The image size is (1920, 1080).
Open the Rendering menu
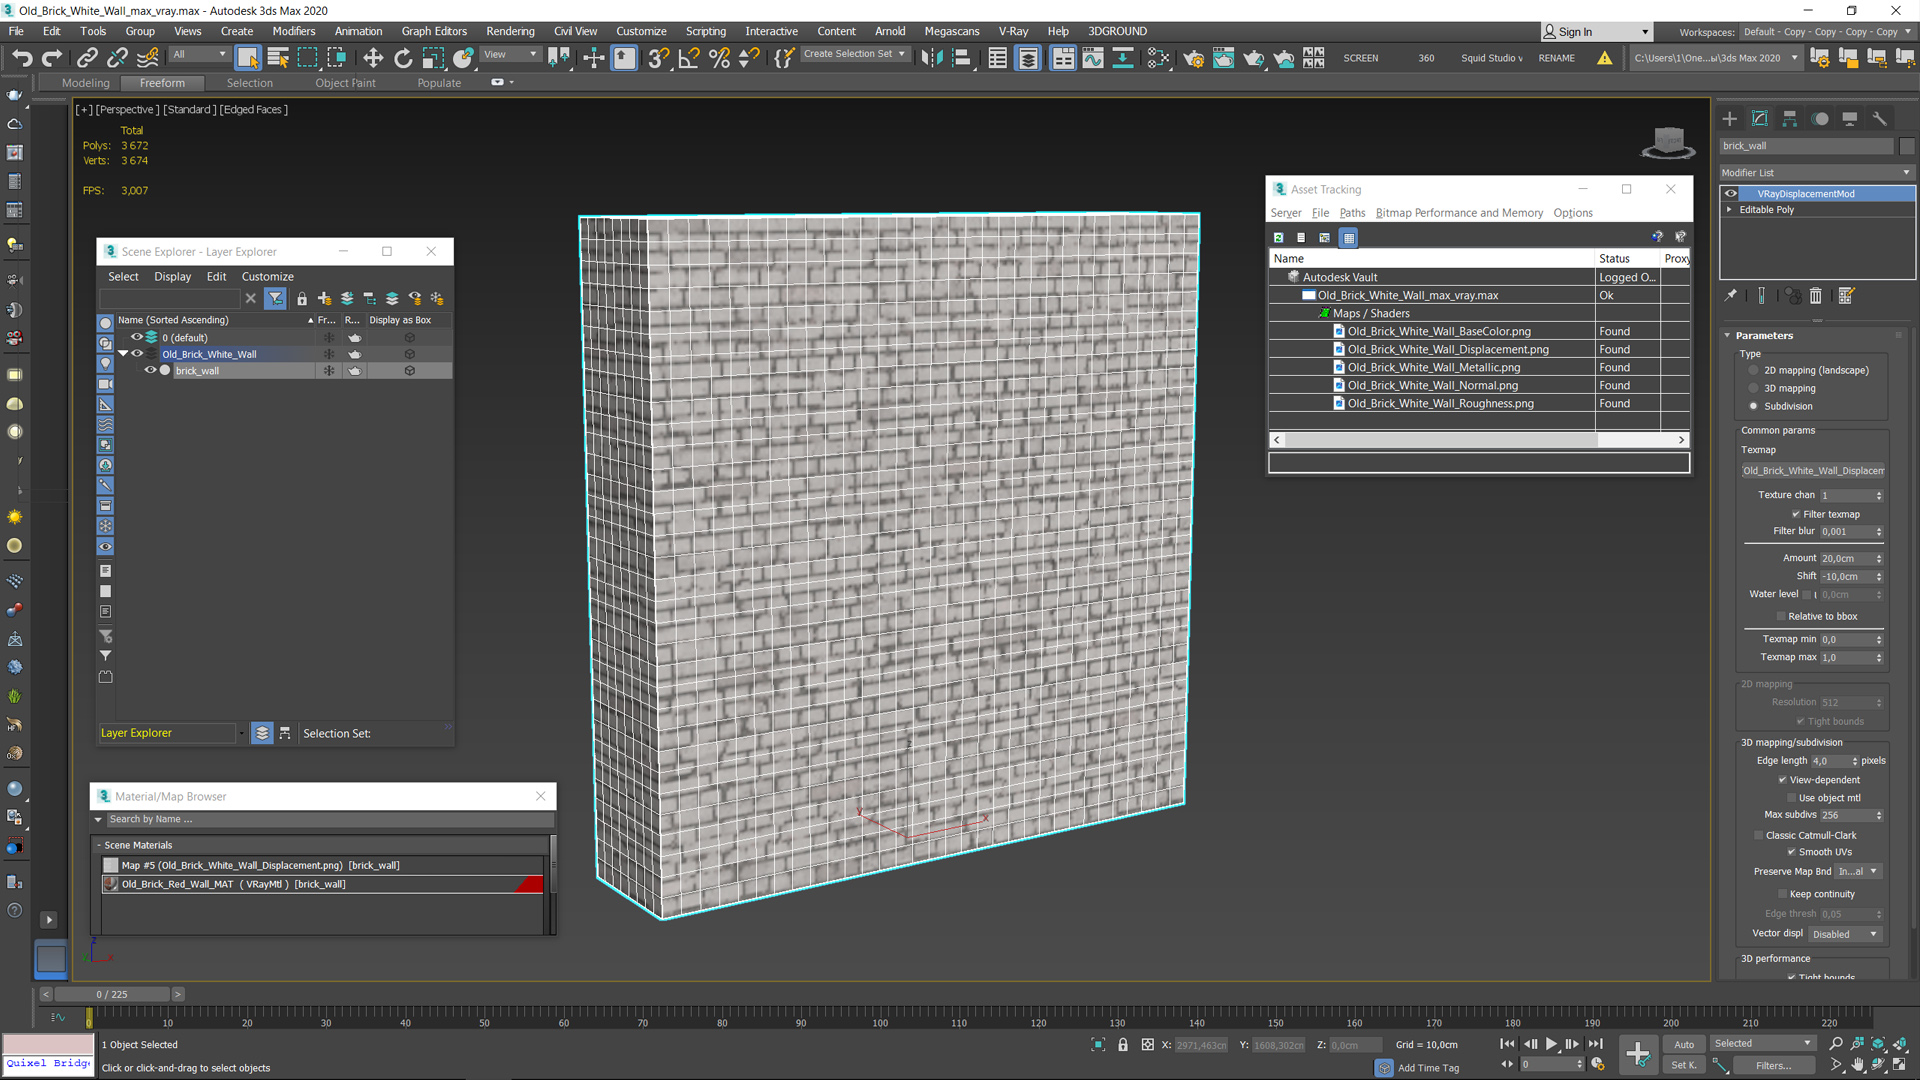point(510,31)
